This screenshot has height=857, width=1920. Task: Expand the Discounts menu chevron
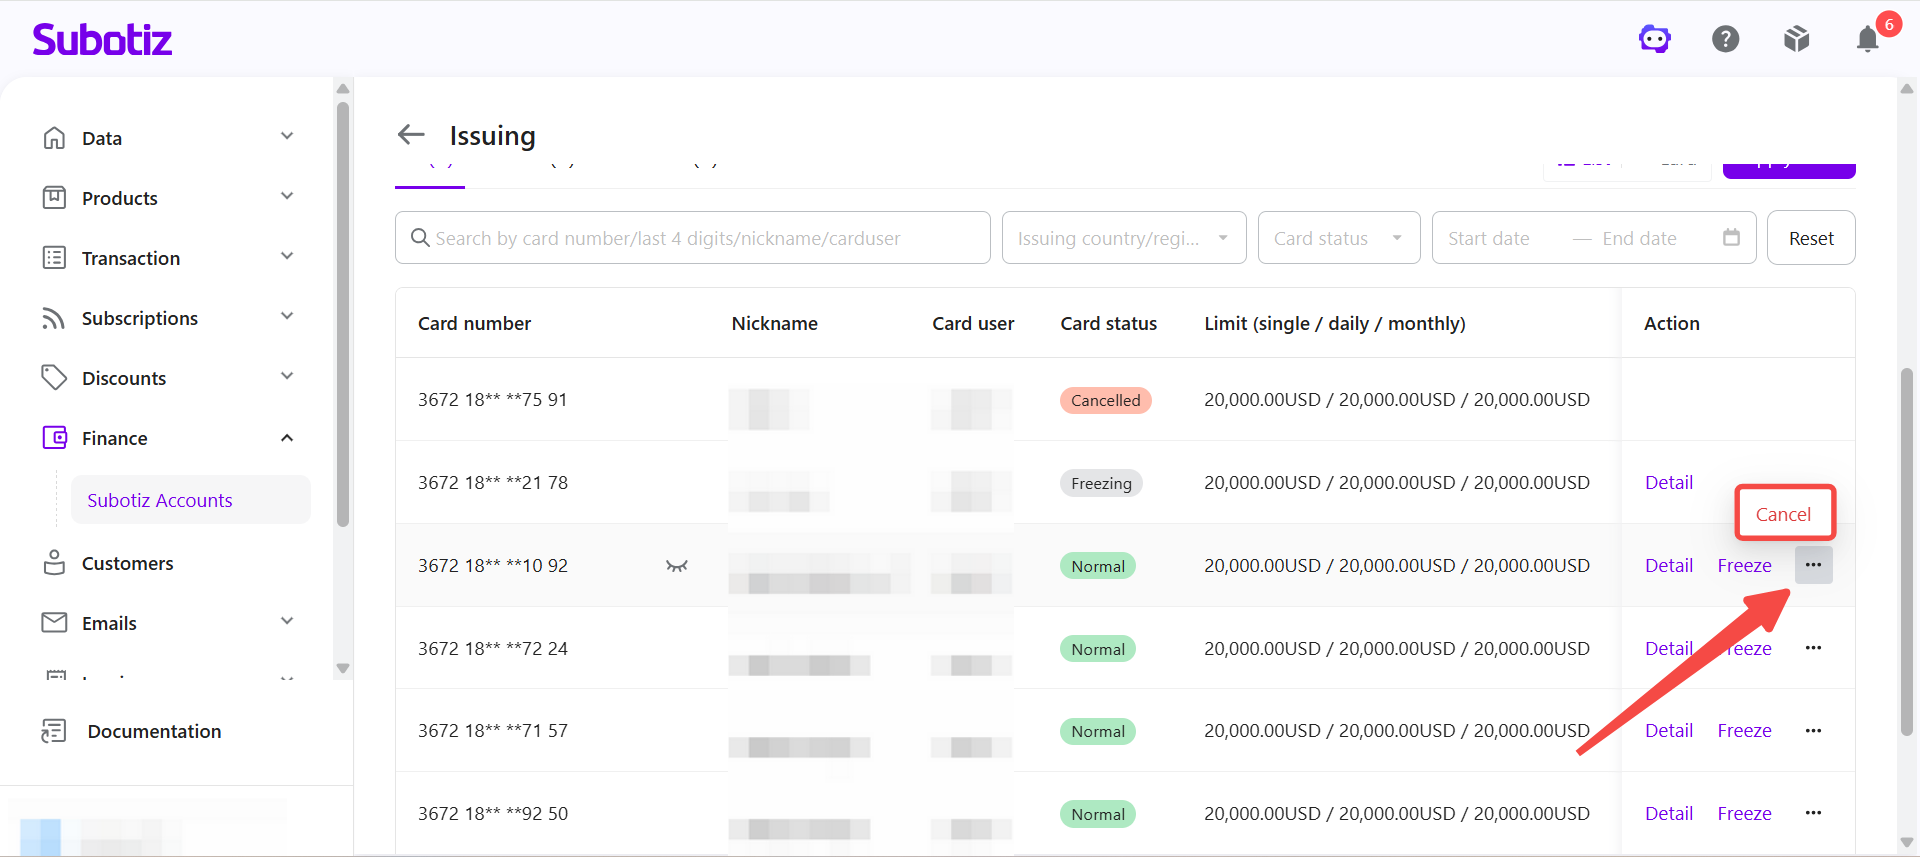tap(287, 376)
